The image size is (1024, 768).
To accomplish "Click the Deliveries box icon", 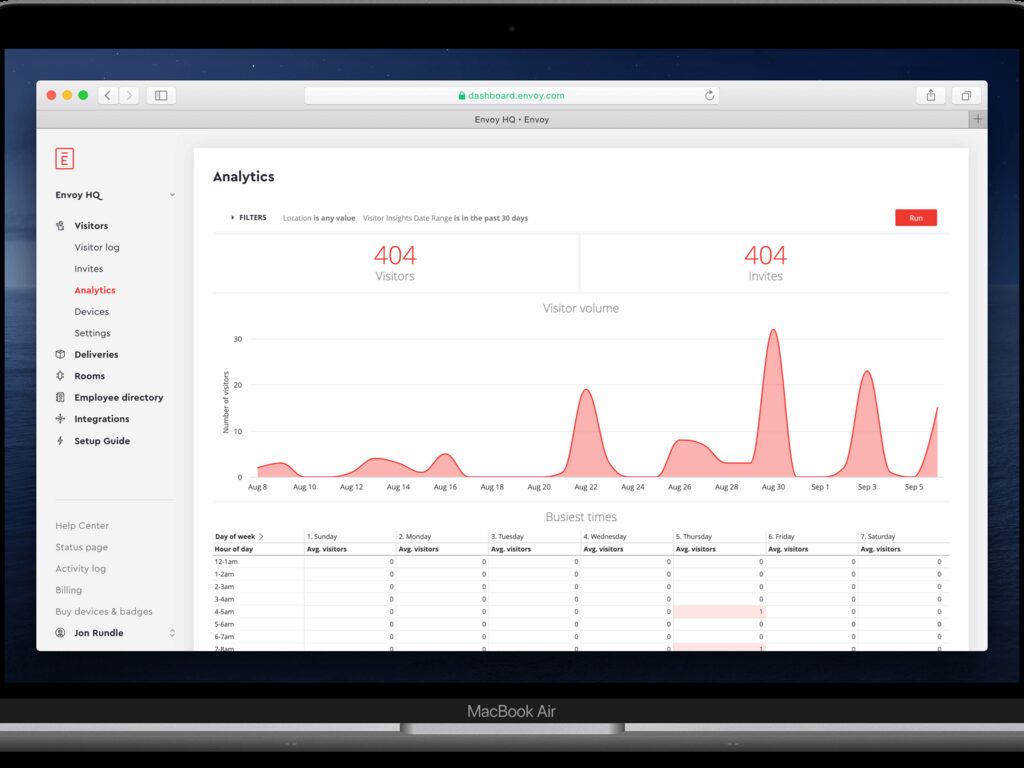I will [60, 354].
